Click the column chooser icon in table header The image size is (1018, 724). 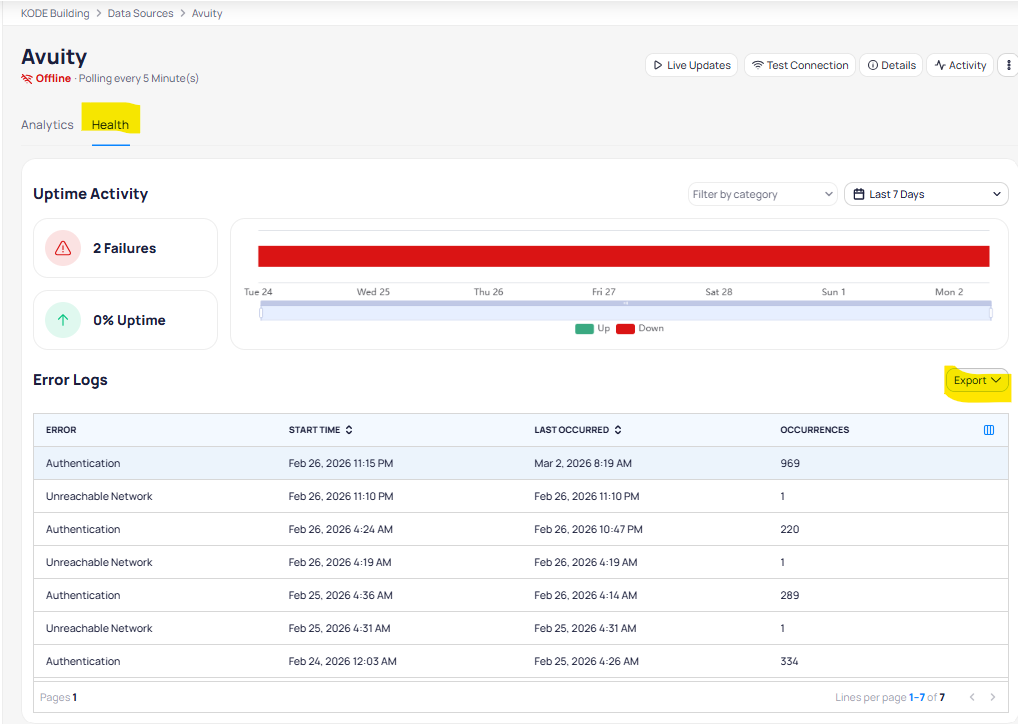tap(989, 430)
